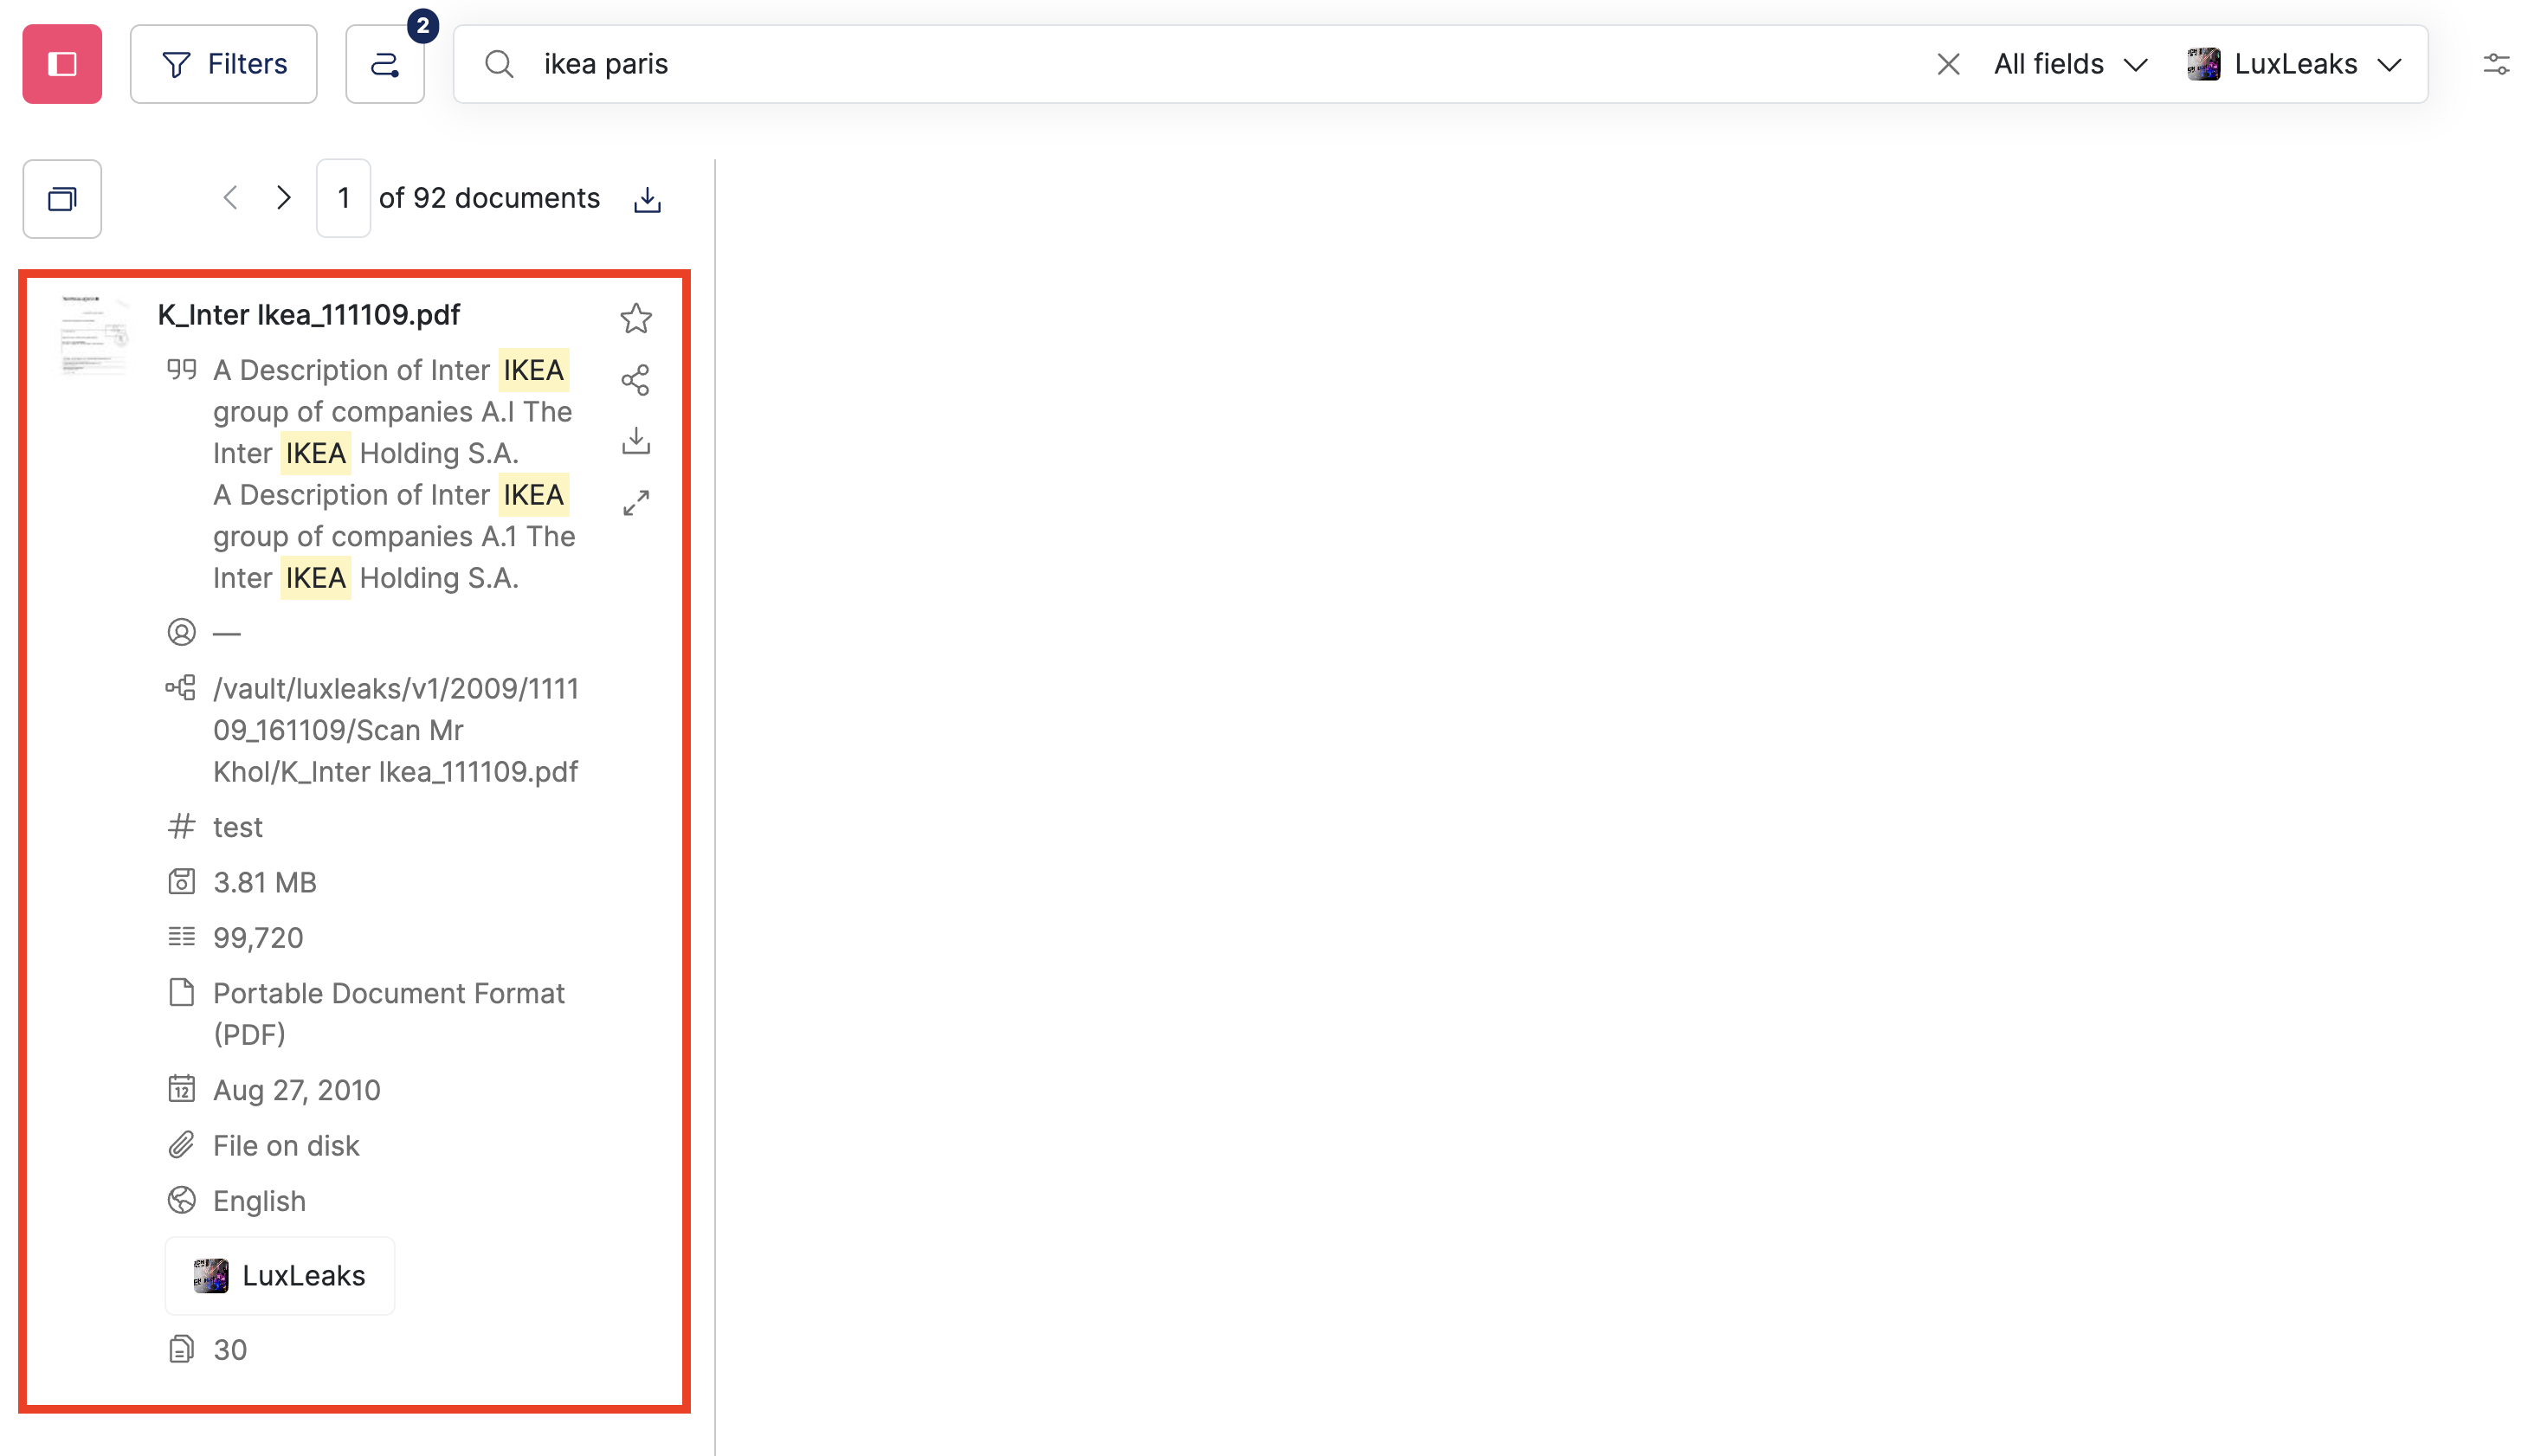Viewport: 2528px width, 1456px height.
Task: Open the Filters menu
Action: 223,63
